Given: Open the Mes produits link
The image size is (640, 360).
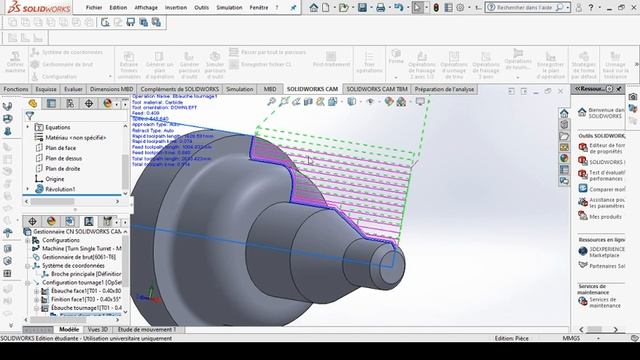Looking at the screenshot, I should click(605, 216).
